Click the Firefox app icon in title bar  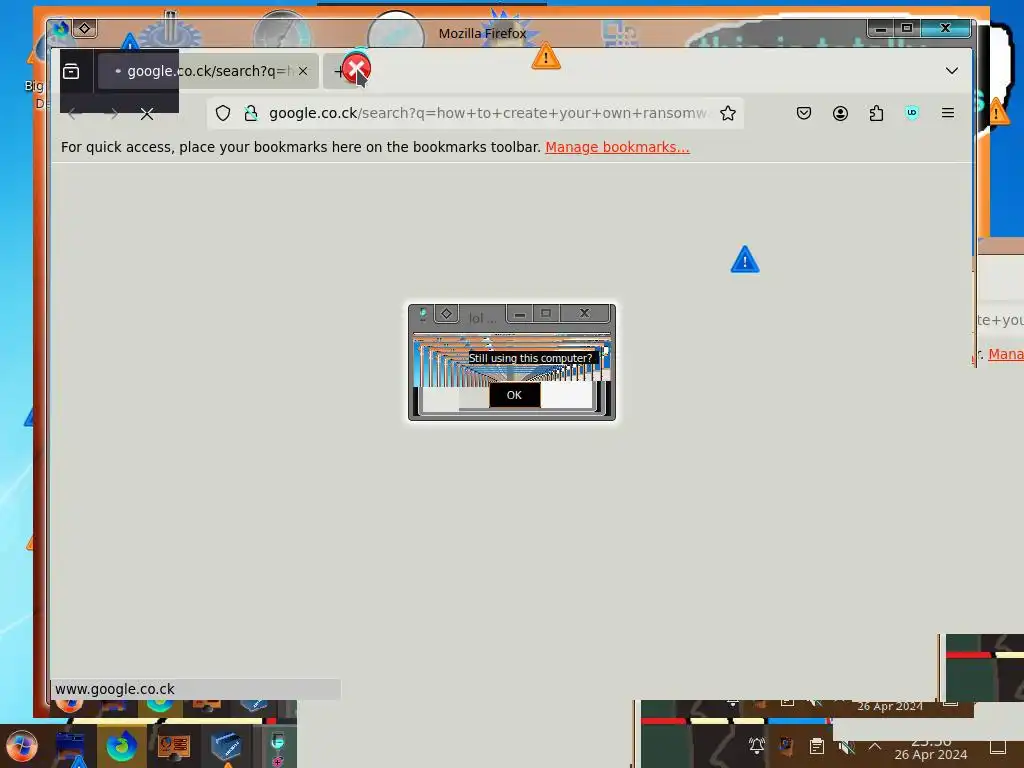(x=61, y=28)
